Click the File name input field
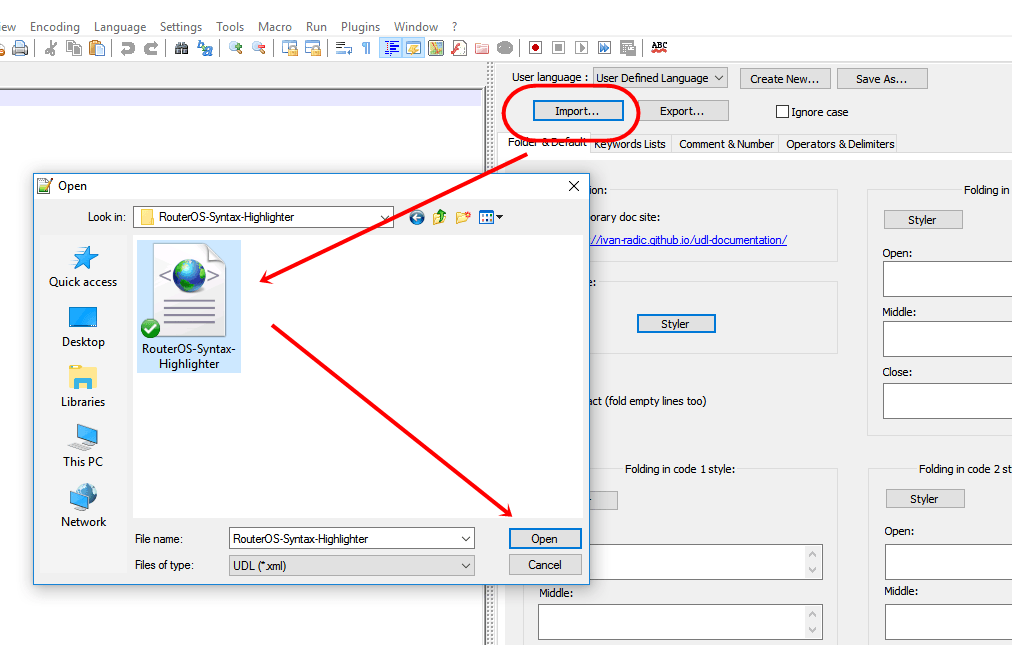Screen dimensions: 1012x645 (352, 539)
